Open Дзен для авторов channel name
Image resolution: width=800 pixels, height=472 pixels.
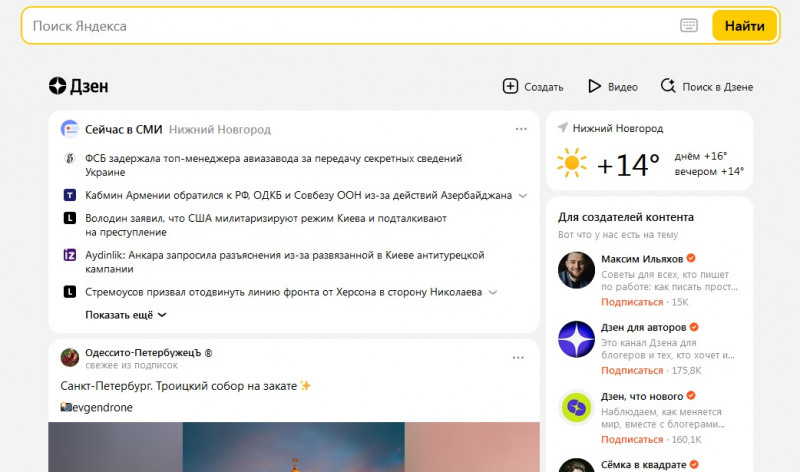(643, 327)
